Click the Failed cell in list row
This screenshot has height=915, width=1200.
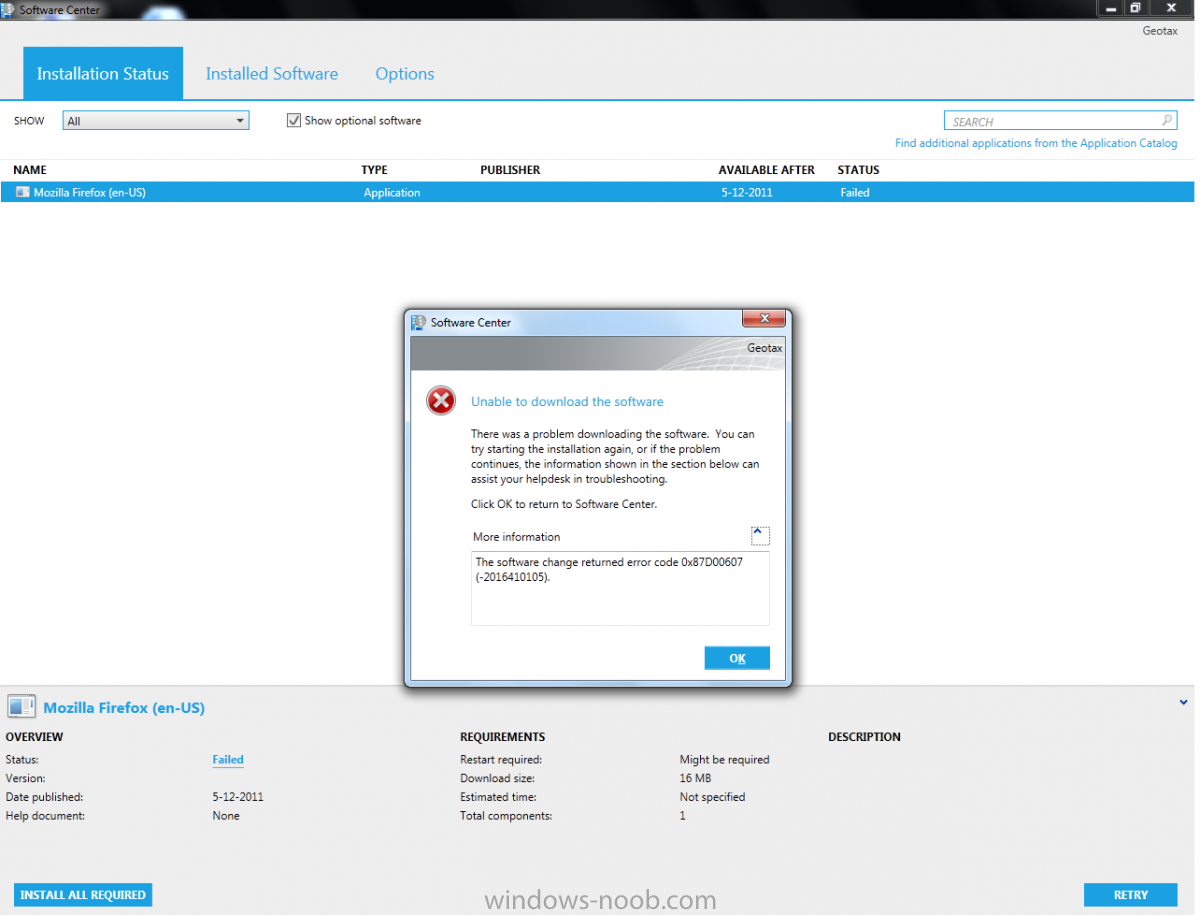(x=855, y=192)
